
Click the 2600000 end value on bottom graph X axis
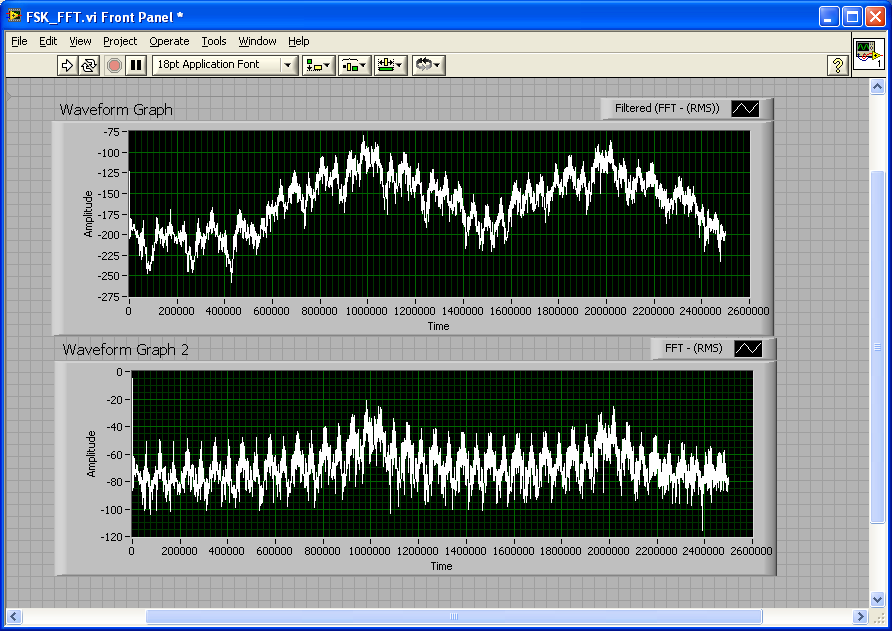[751, 551]
